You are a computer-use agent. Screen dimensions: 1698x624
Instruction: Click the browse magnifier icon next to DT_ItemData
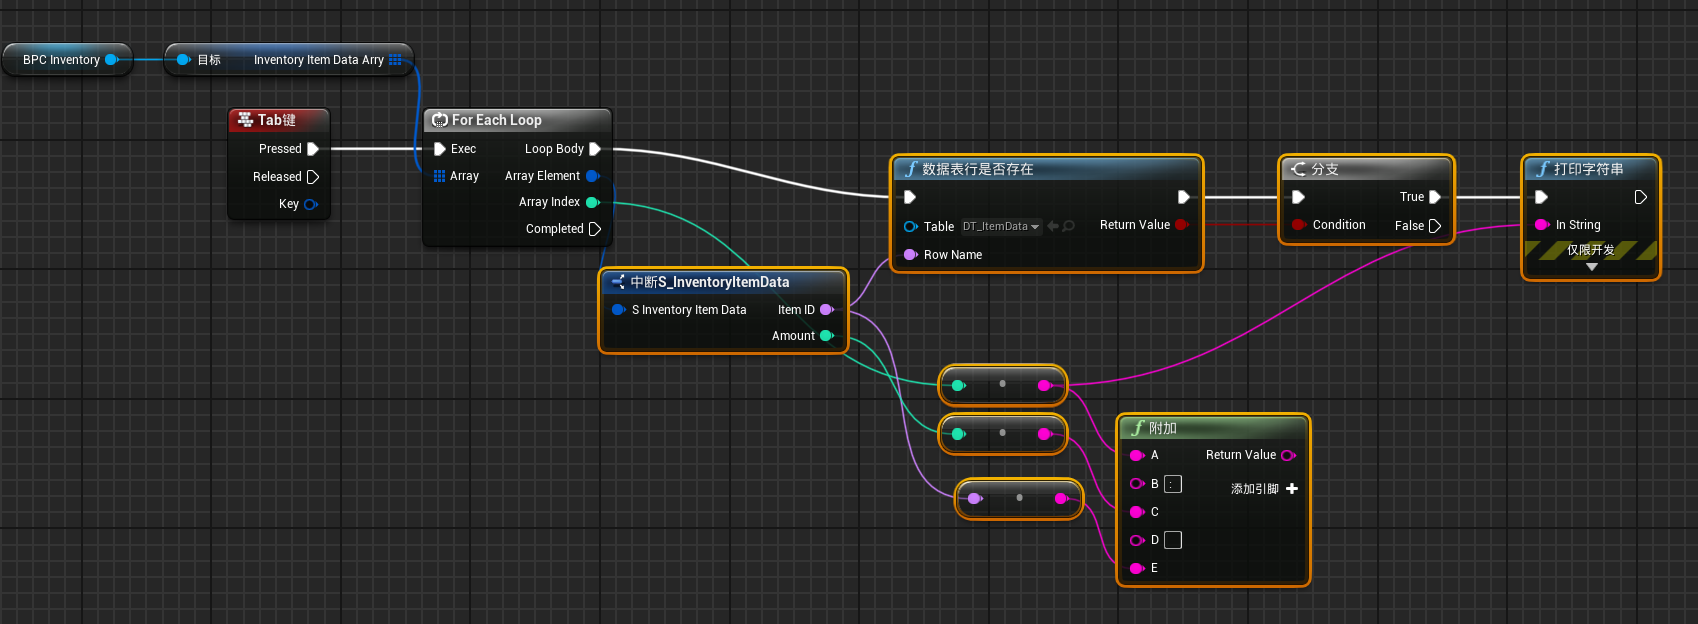(x=1069, y=227)
